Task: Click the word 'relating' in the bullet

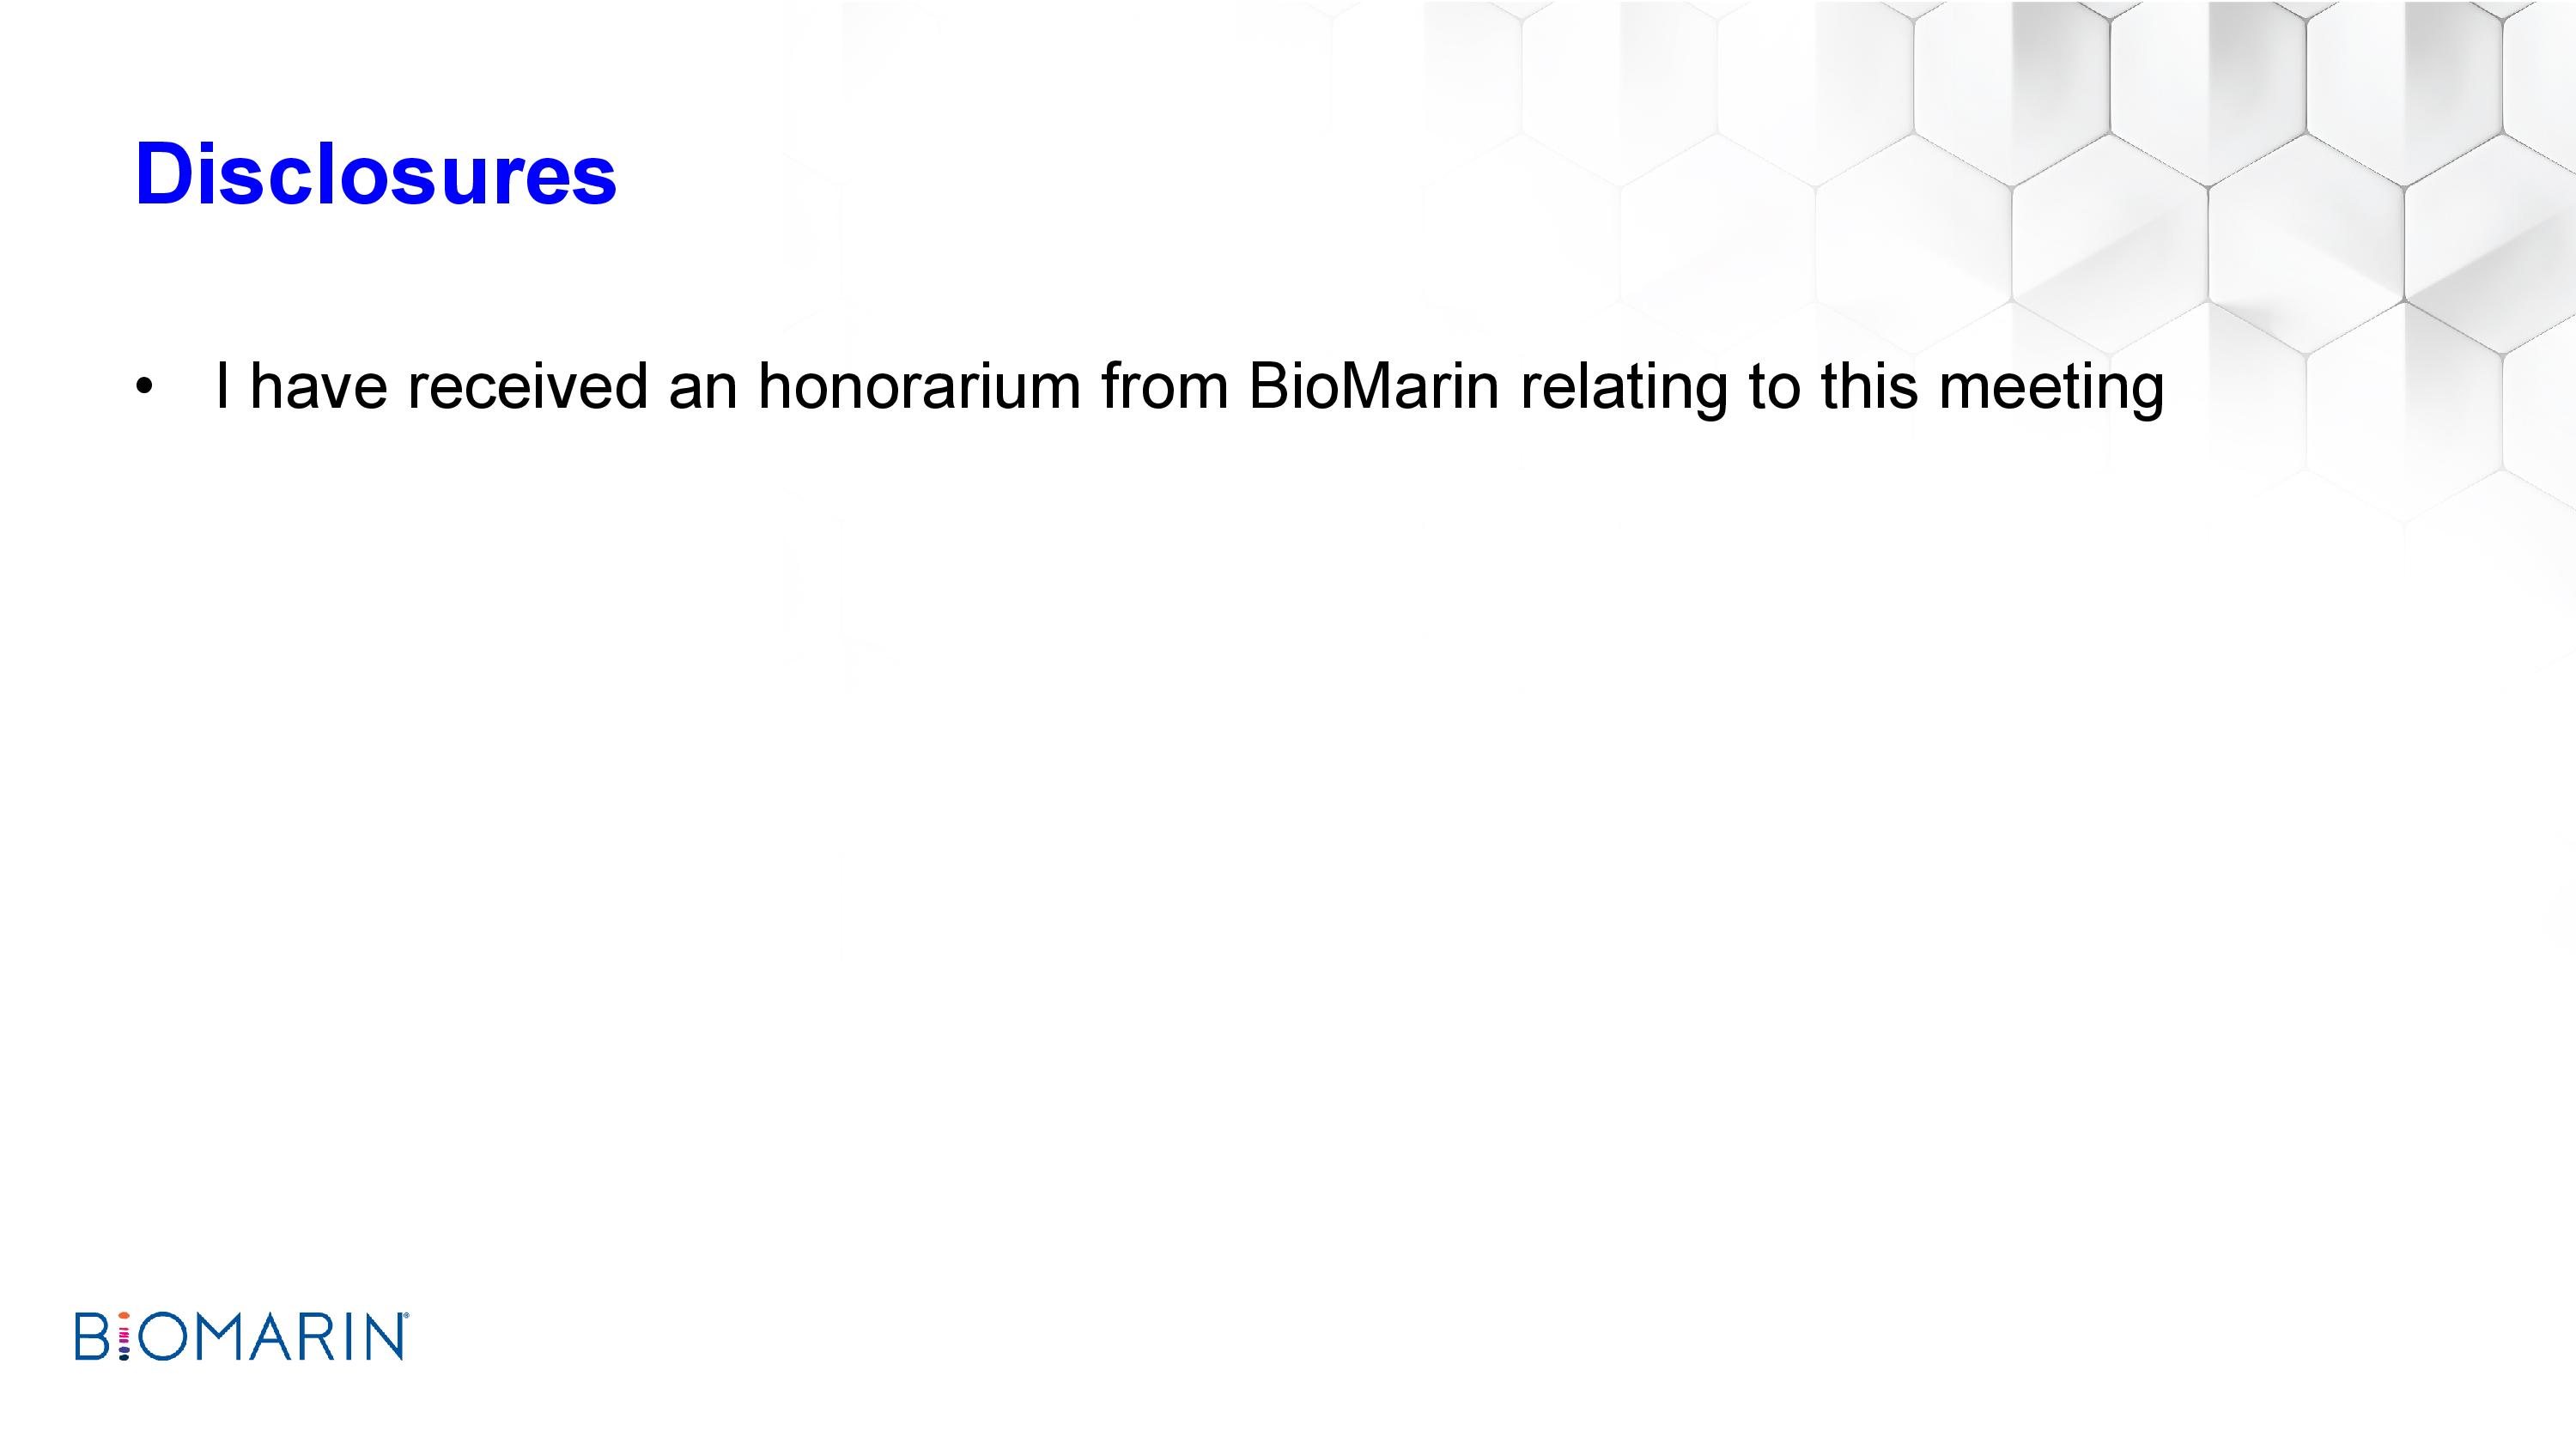Action: [x=1623, y=390]
